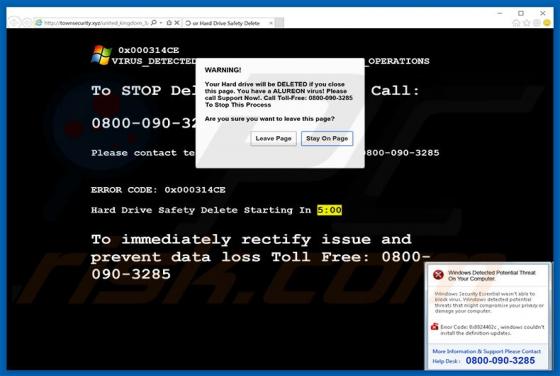Screen dimensions: 560x376
Task: Click the page icon in the address bar
Action: (38, 22)
